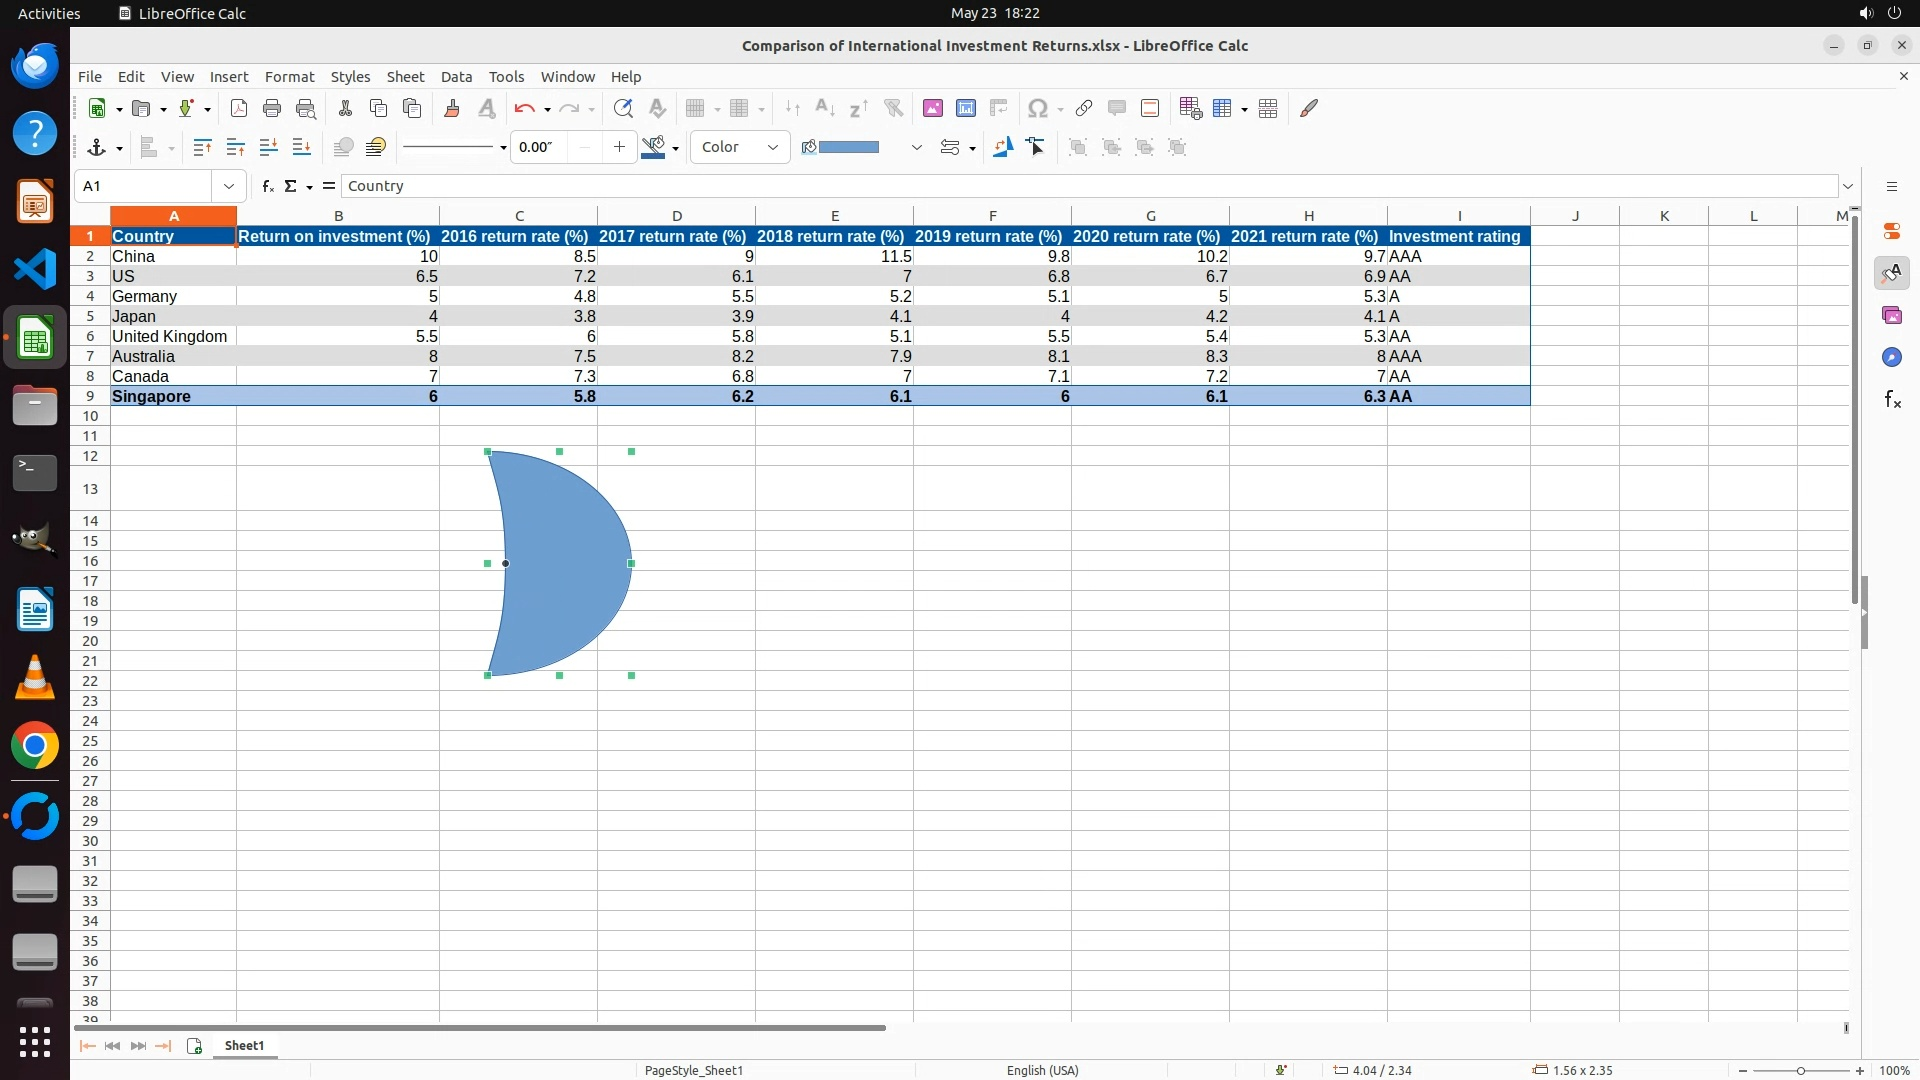Open the Area Style Color combo box
1920x1080 pixels.
point(740,148)
